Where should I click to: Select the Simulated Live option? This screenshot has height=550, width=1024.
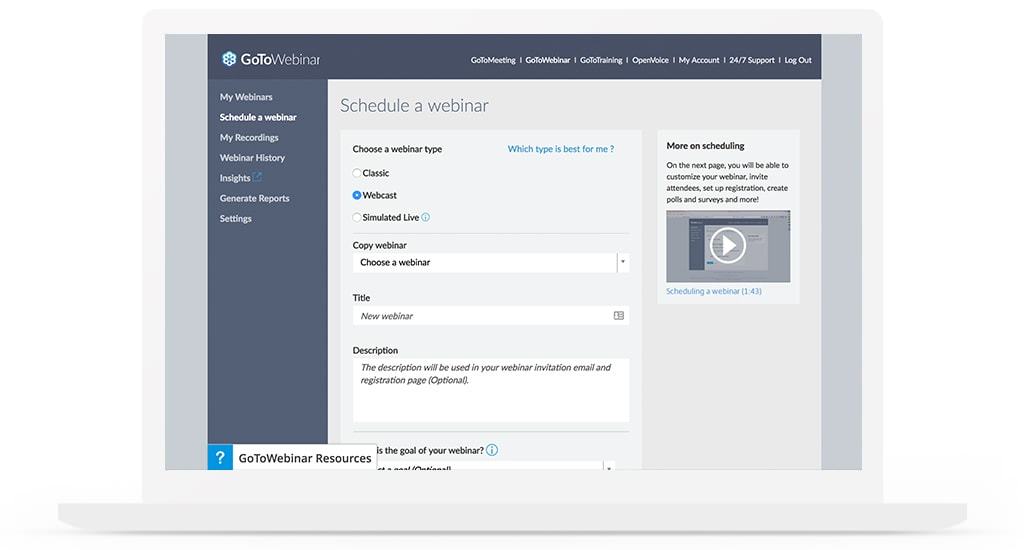(x=357, y=218)
